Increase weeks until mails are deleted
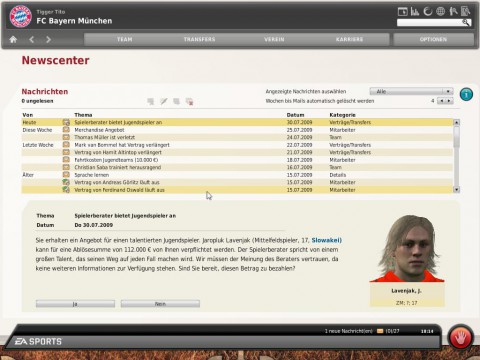Image resolution: width=480 pixels, height=360 pixels. 449,101
